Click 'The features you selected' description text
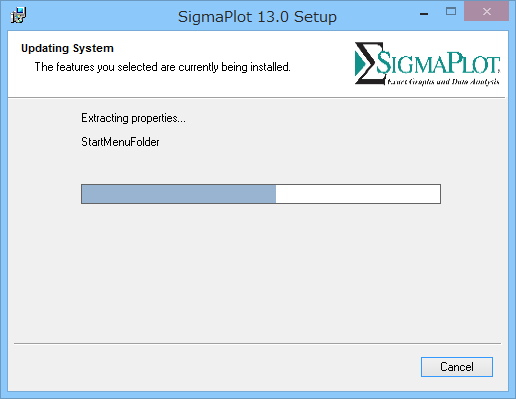Screen dimensions: 516x399 tap(163, 67)
